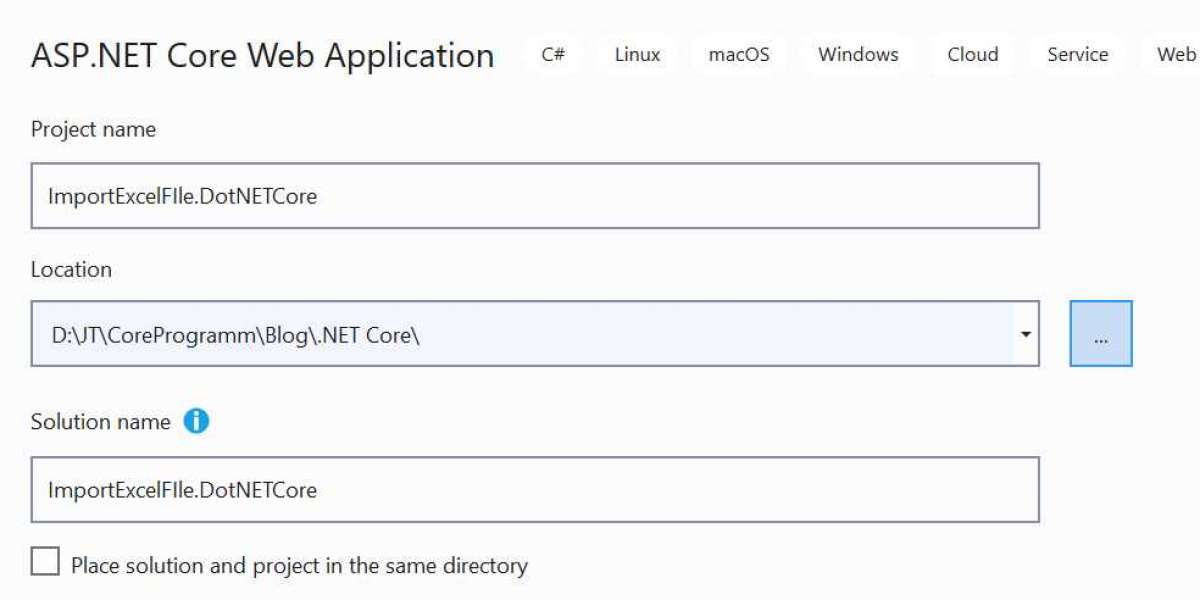Enable Place solution and project in same directory
Viewport: 1200px width, 600px height.
45,562
